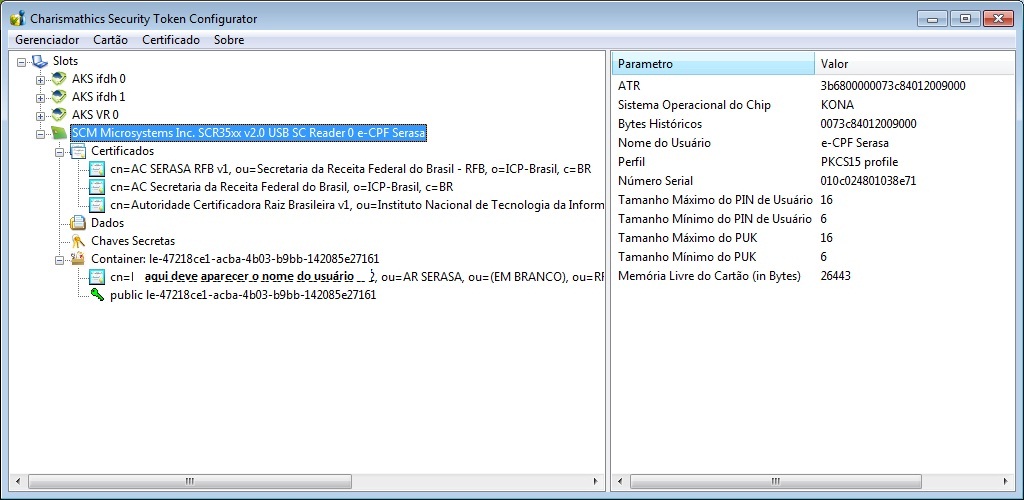Viewport: 1024px width, 500px height.
Task: Click the green public key icon
Action: pos(97,295)
